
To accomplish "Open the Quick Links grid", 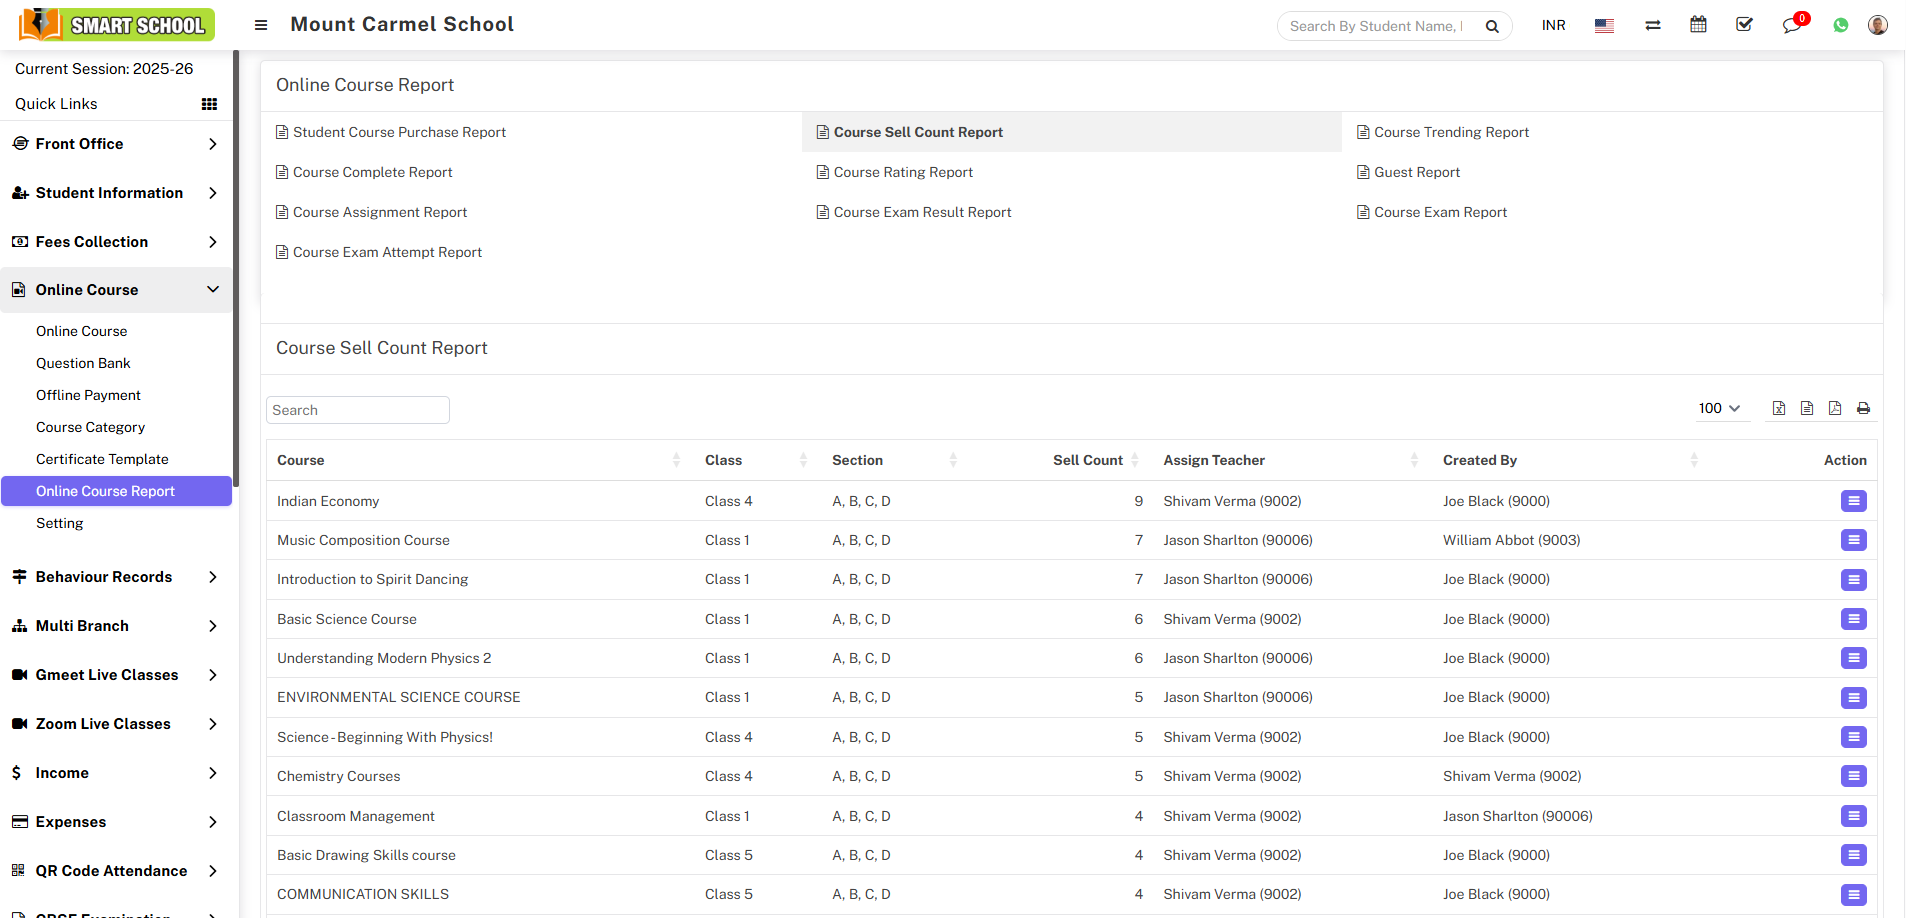I will (209, 104).
